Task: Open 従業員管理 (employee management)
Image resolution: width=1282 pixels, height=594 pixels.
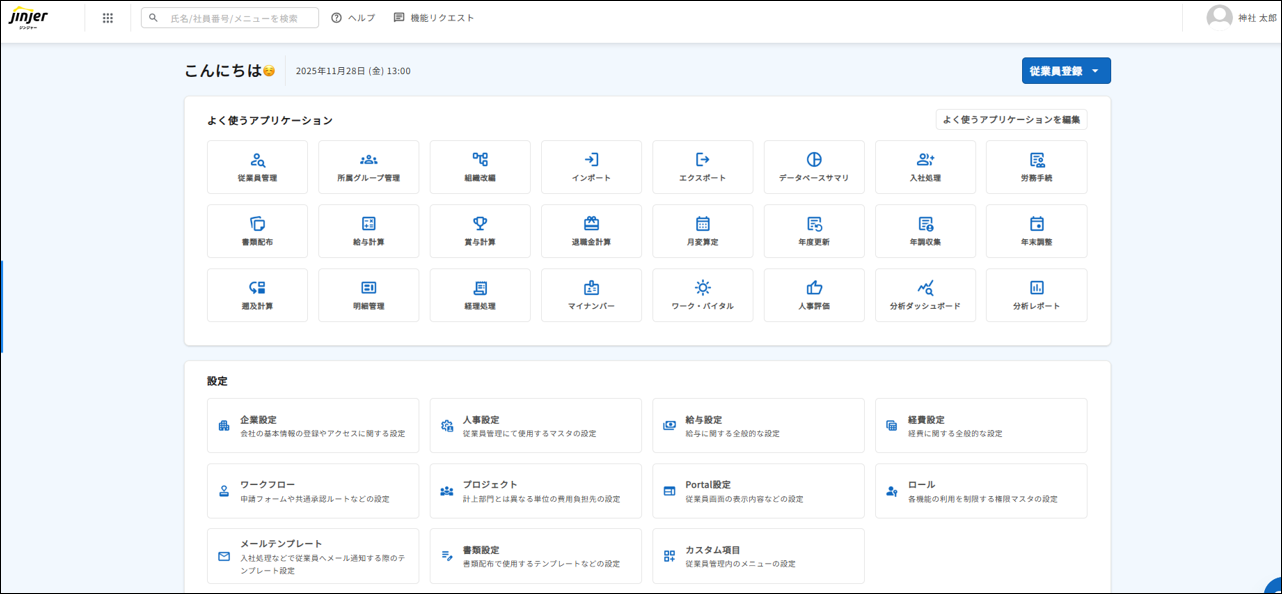Action: [x=257, y=167]
